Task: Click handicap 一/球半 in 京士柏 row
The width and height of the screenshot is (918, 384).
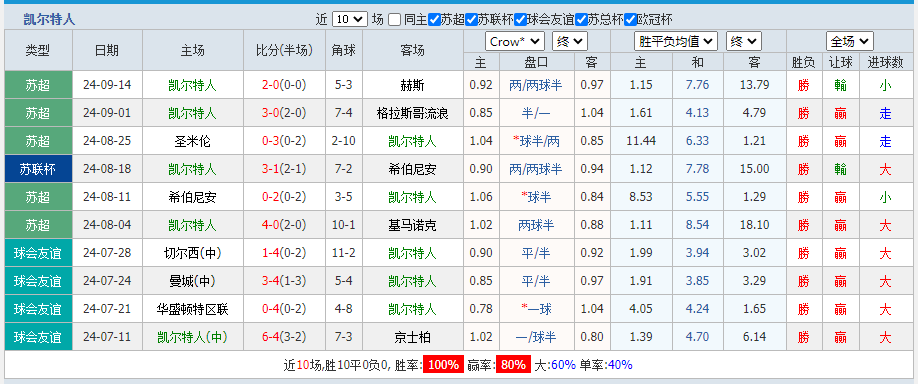Action: (x=536, y=337)
